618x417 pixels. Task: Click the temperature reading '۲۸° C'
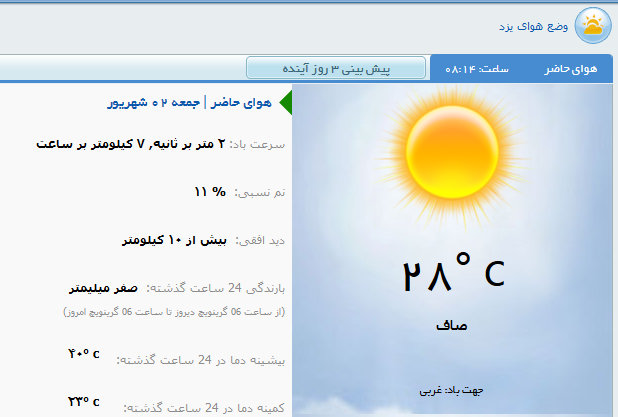[x=453, y=272]
